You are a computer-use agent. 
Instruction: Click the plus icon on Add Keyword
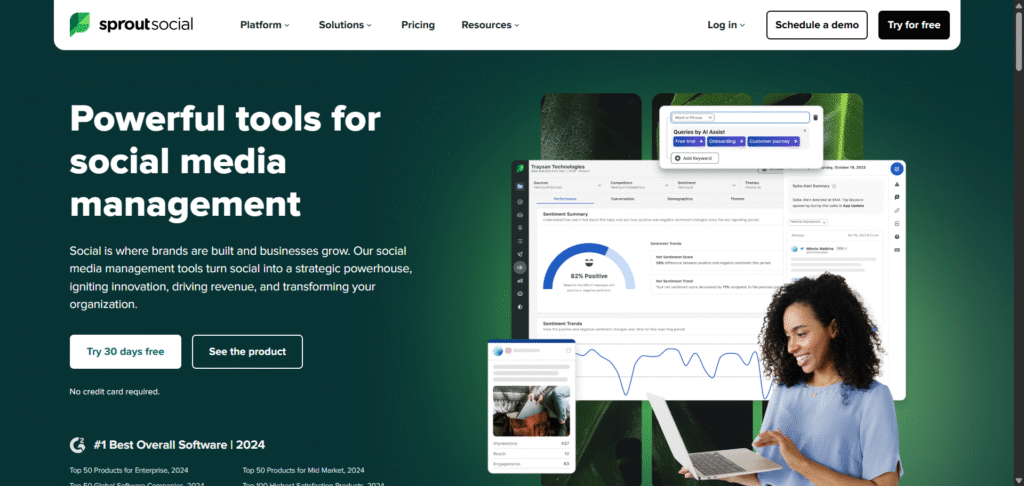(x=679, y=158)
